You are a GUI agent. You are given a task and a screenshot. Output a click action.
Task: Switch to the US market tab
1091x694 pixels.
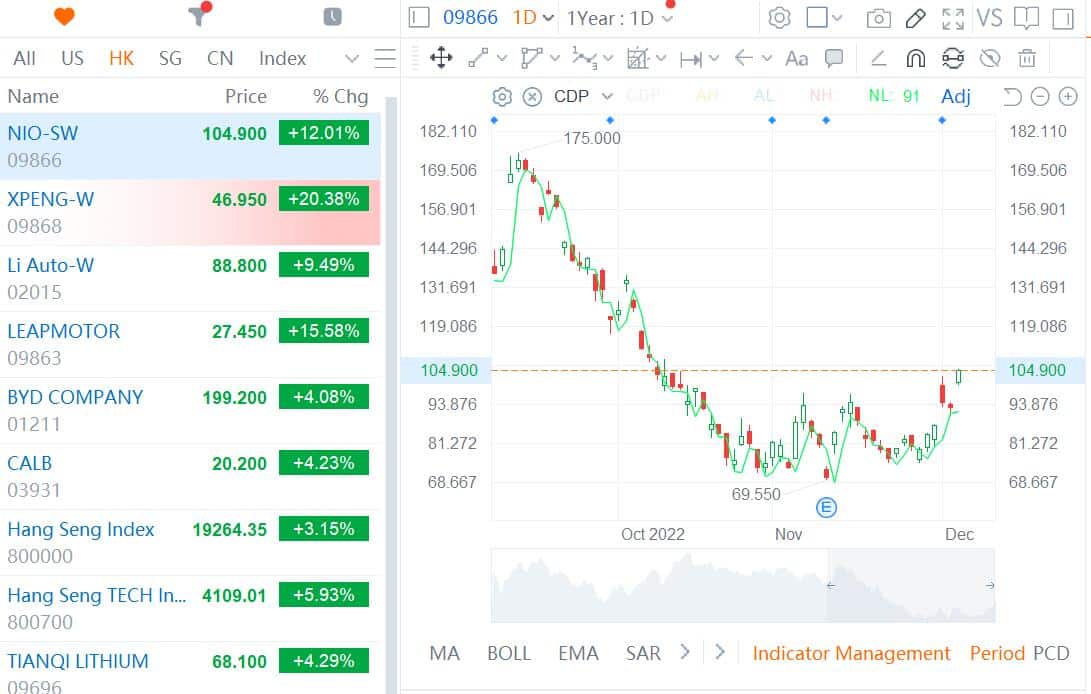(x=72, y=58)
